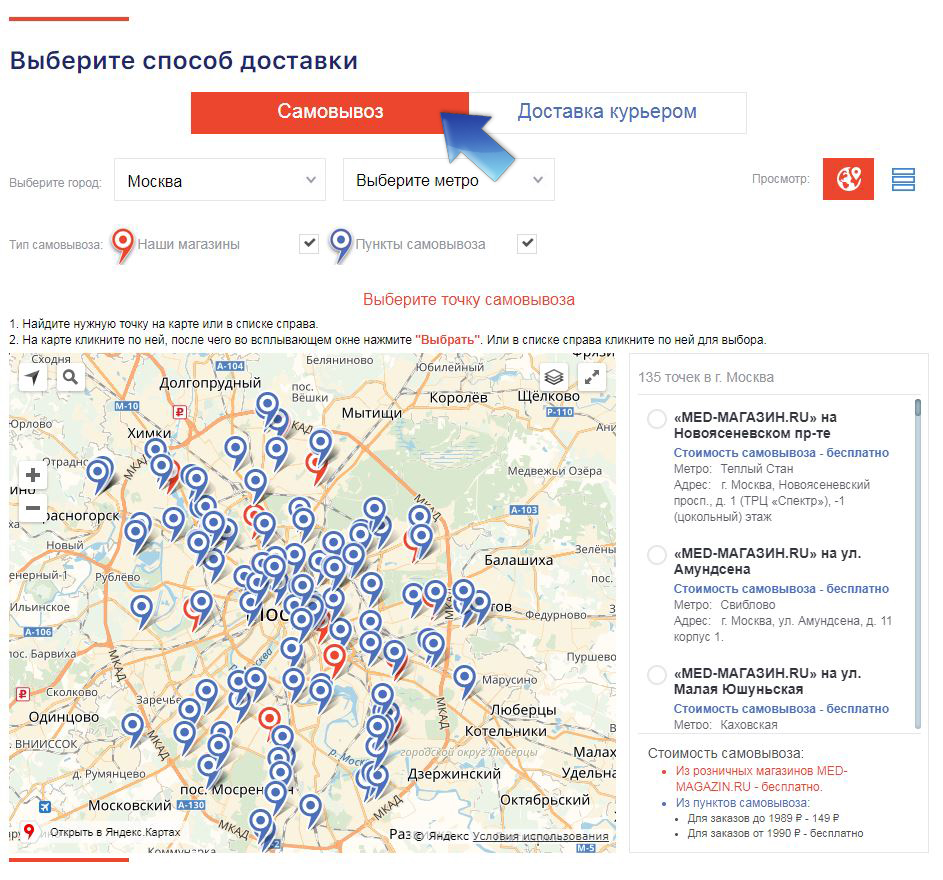The height and width of the screenshot is (880, 943).
Task: Click the Из пунктов самовывоза text
Action: (x=743, y=802)
